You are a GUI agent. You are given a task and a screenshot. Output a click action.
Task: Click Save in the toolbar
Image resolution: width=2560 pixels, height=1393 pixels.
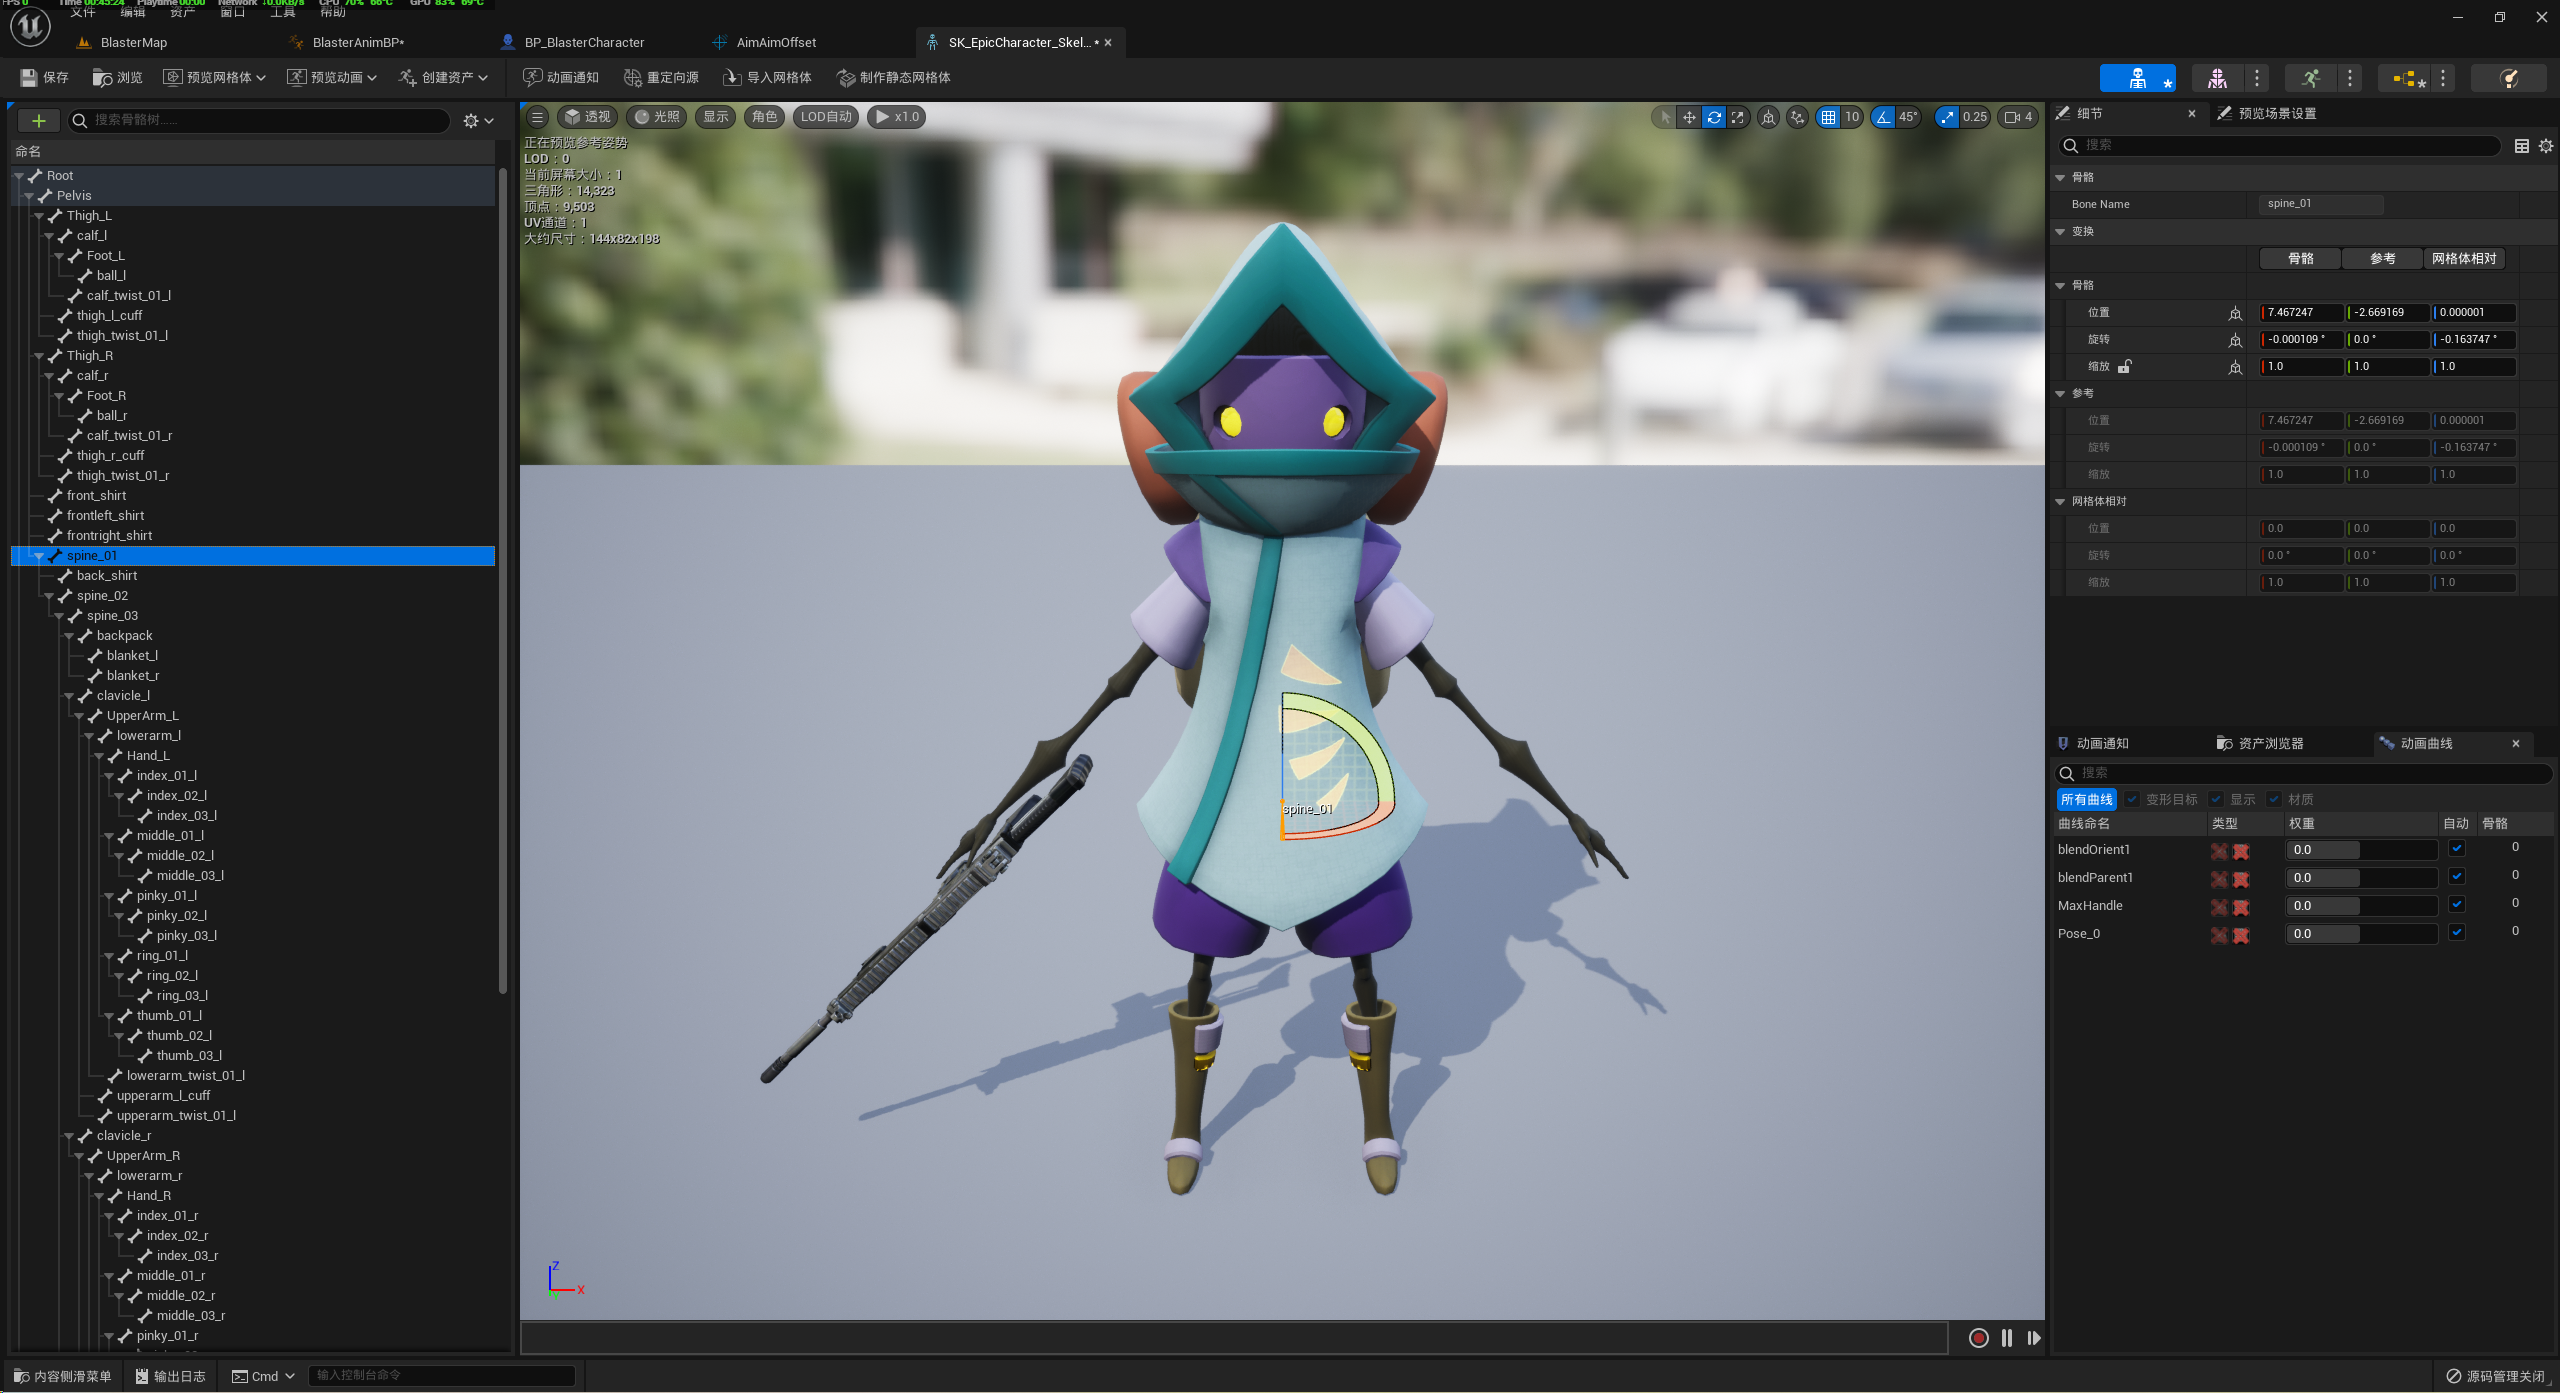pos(44,77)
